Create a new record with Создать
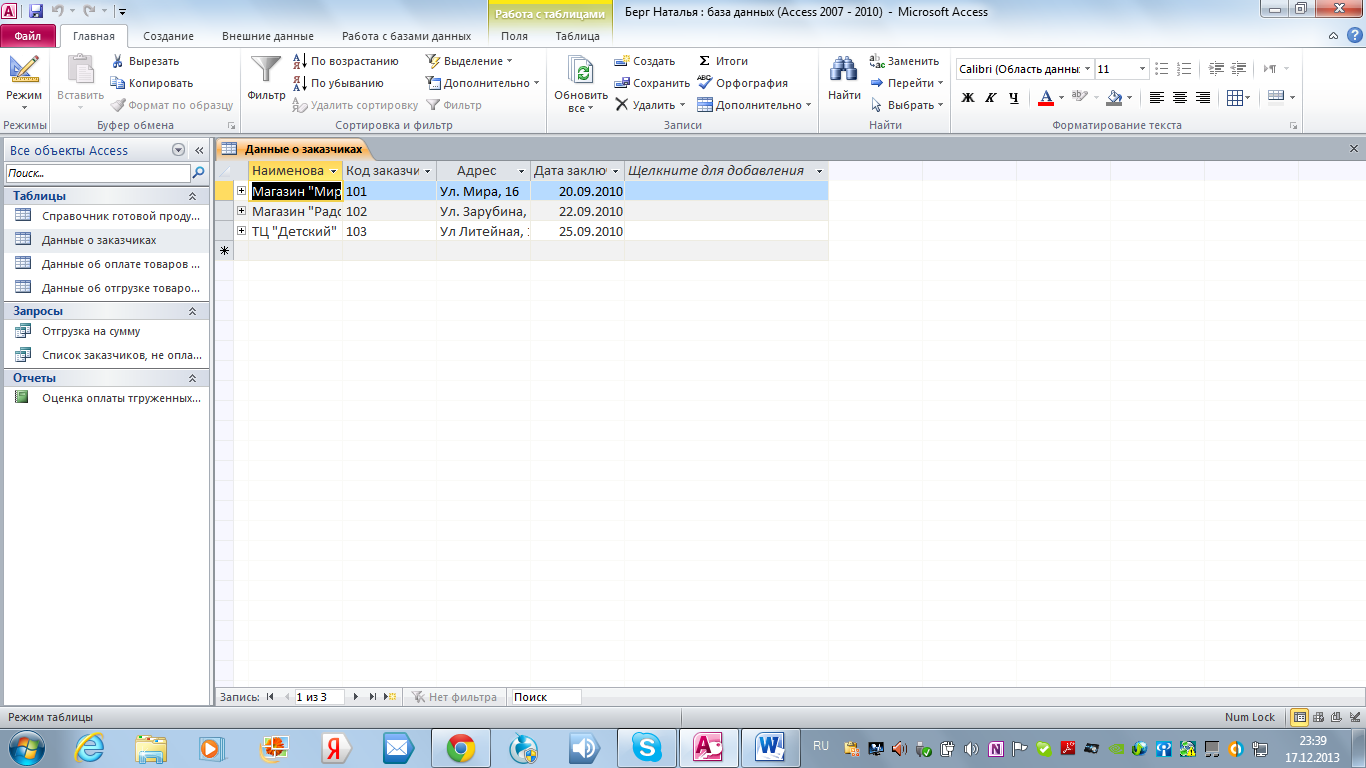This screenshot has height=768, width=1366. [645, 61]
